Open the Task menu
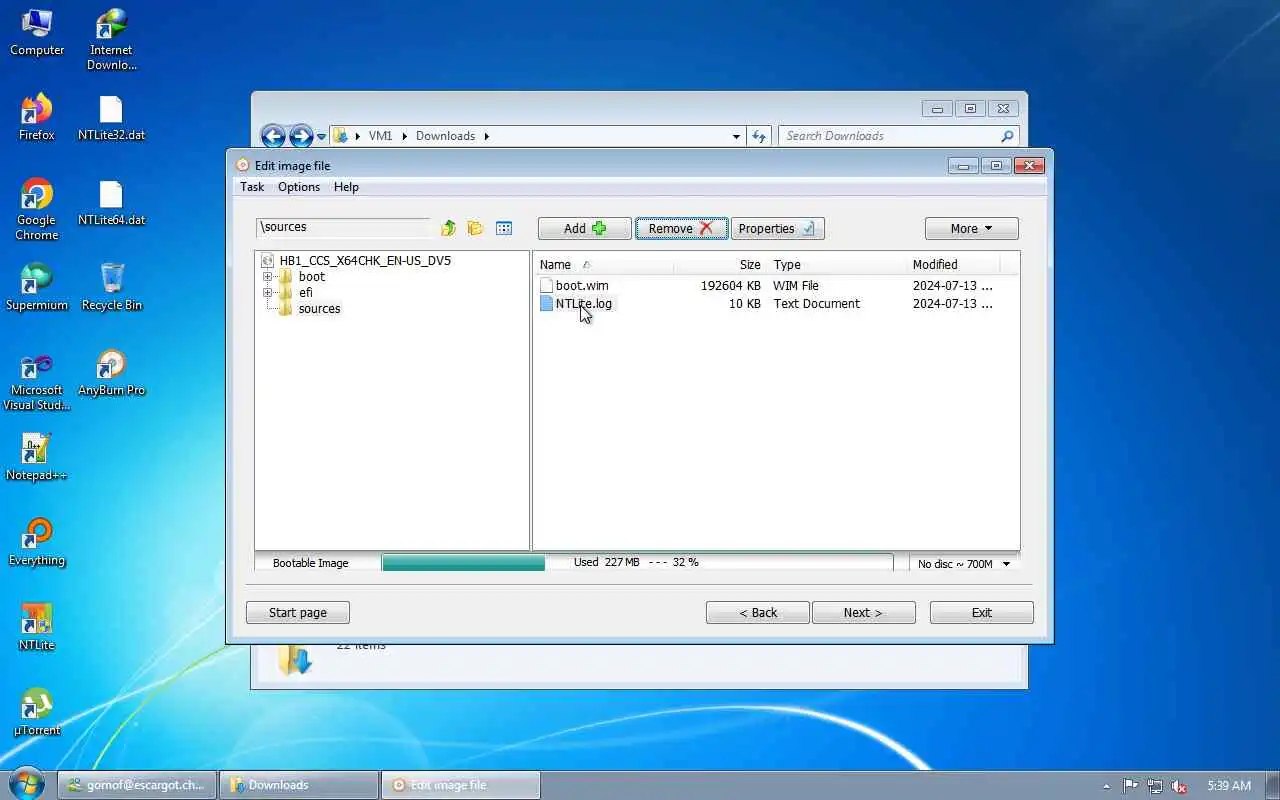This screenshot has height=800, width=1280. (x=252, y=187)
